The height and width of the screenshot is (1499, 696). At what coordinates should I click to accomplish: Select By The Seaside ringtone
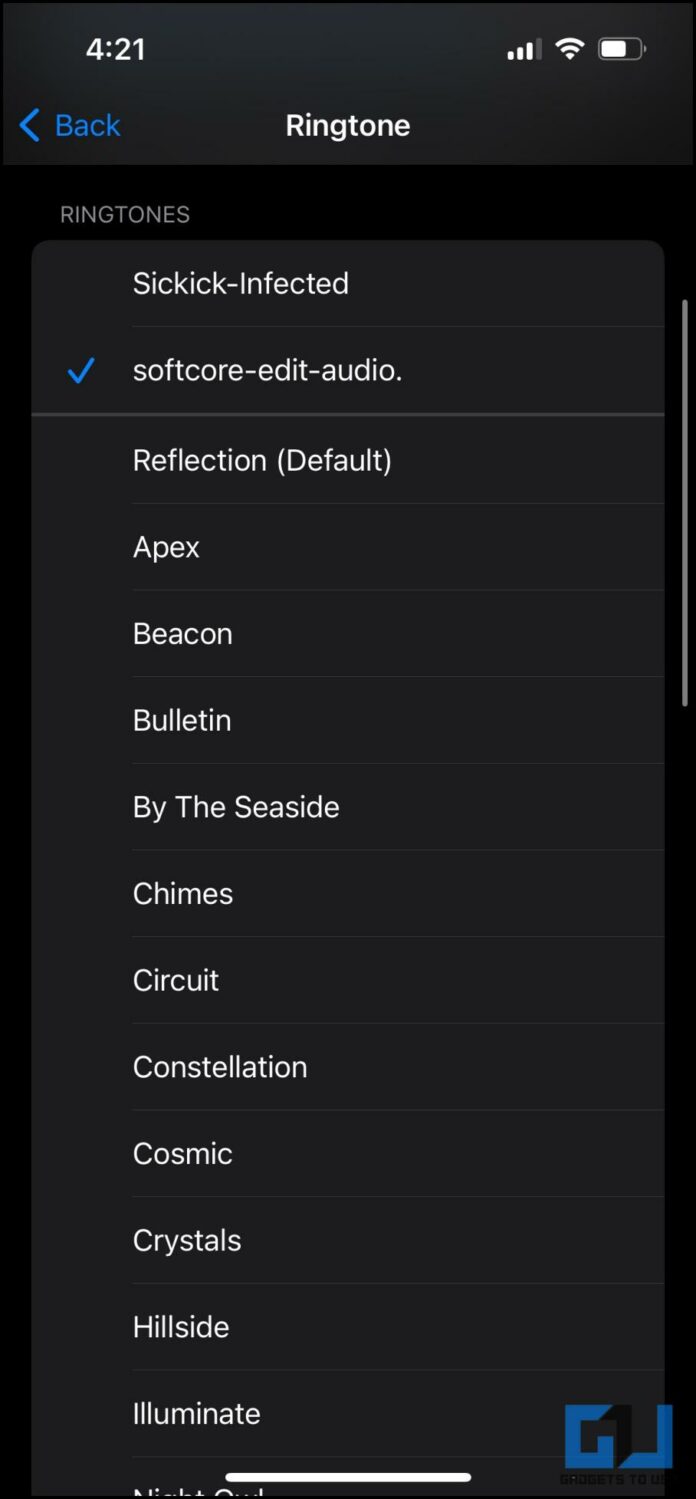[x=236, y=807]
